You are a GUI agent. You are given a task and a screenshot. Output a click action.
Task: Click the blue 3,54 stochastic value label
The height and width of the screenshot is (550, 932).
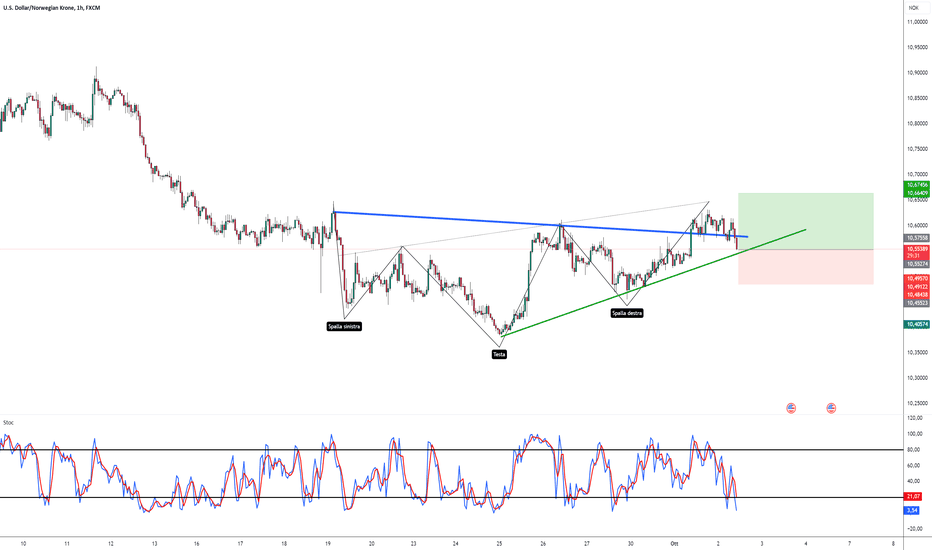912,510
